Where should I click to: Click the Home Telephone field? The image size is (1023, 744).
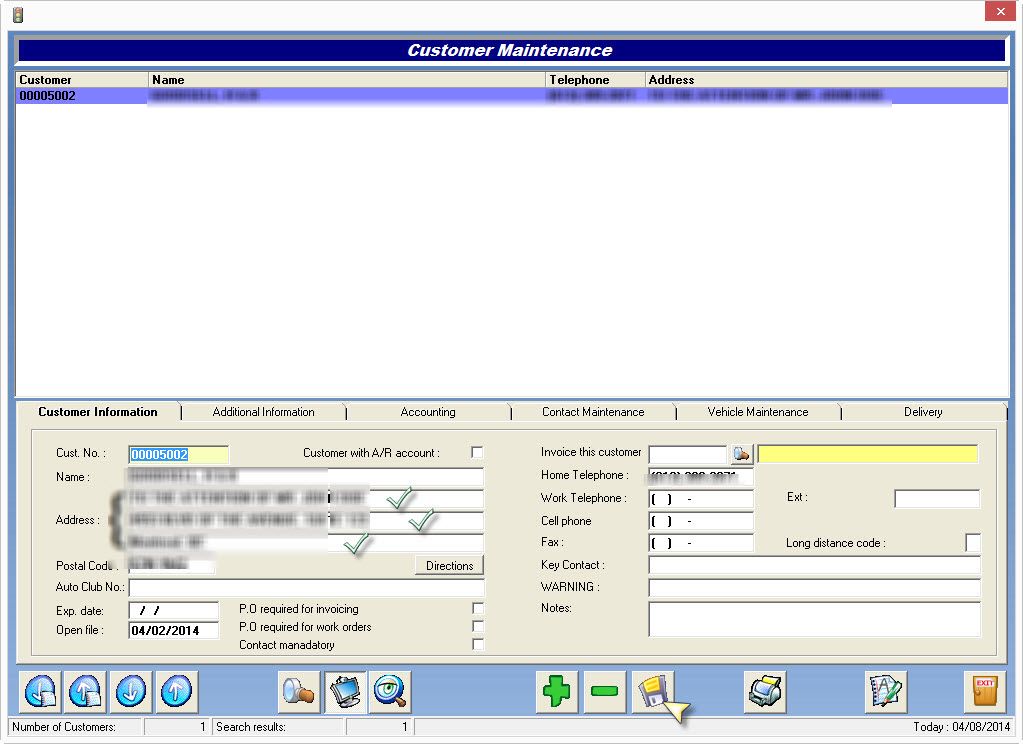point(701,476)
